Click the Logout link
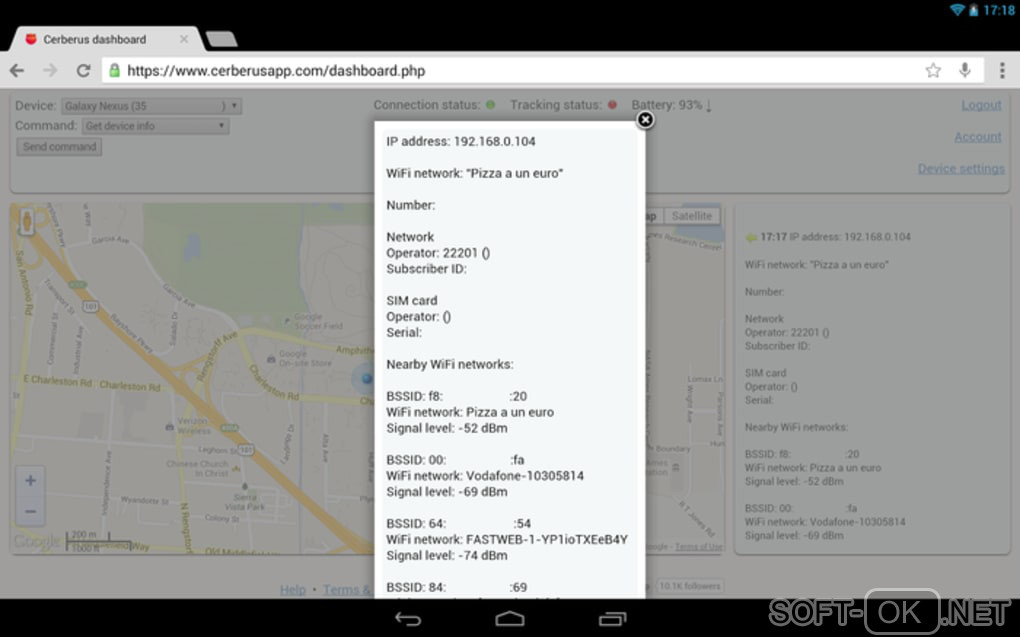This screenshot has height=637, width=1020. tap(981, 105)
